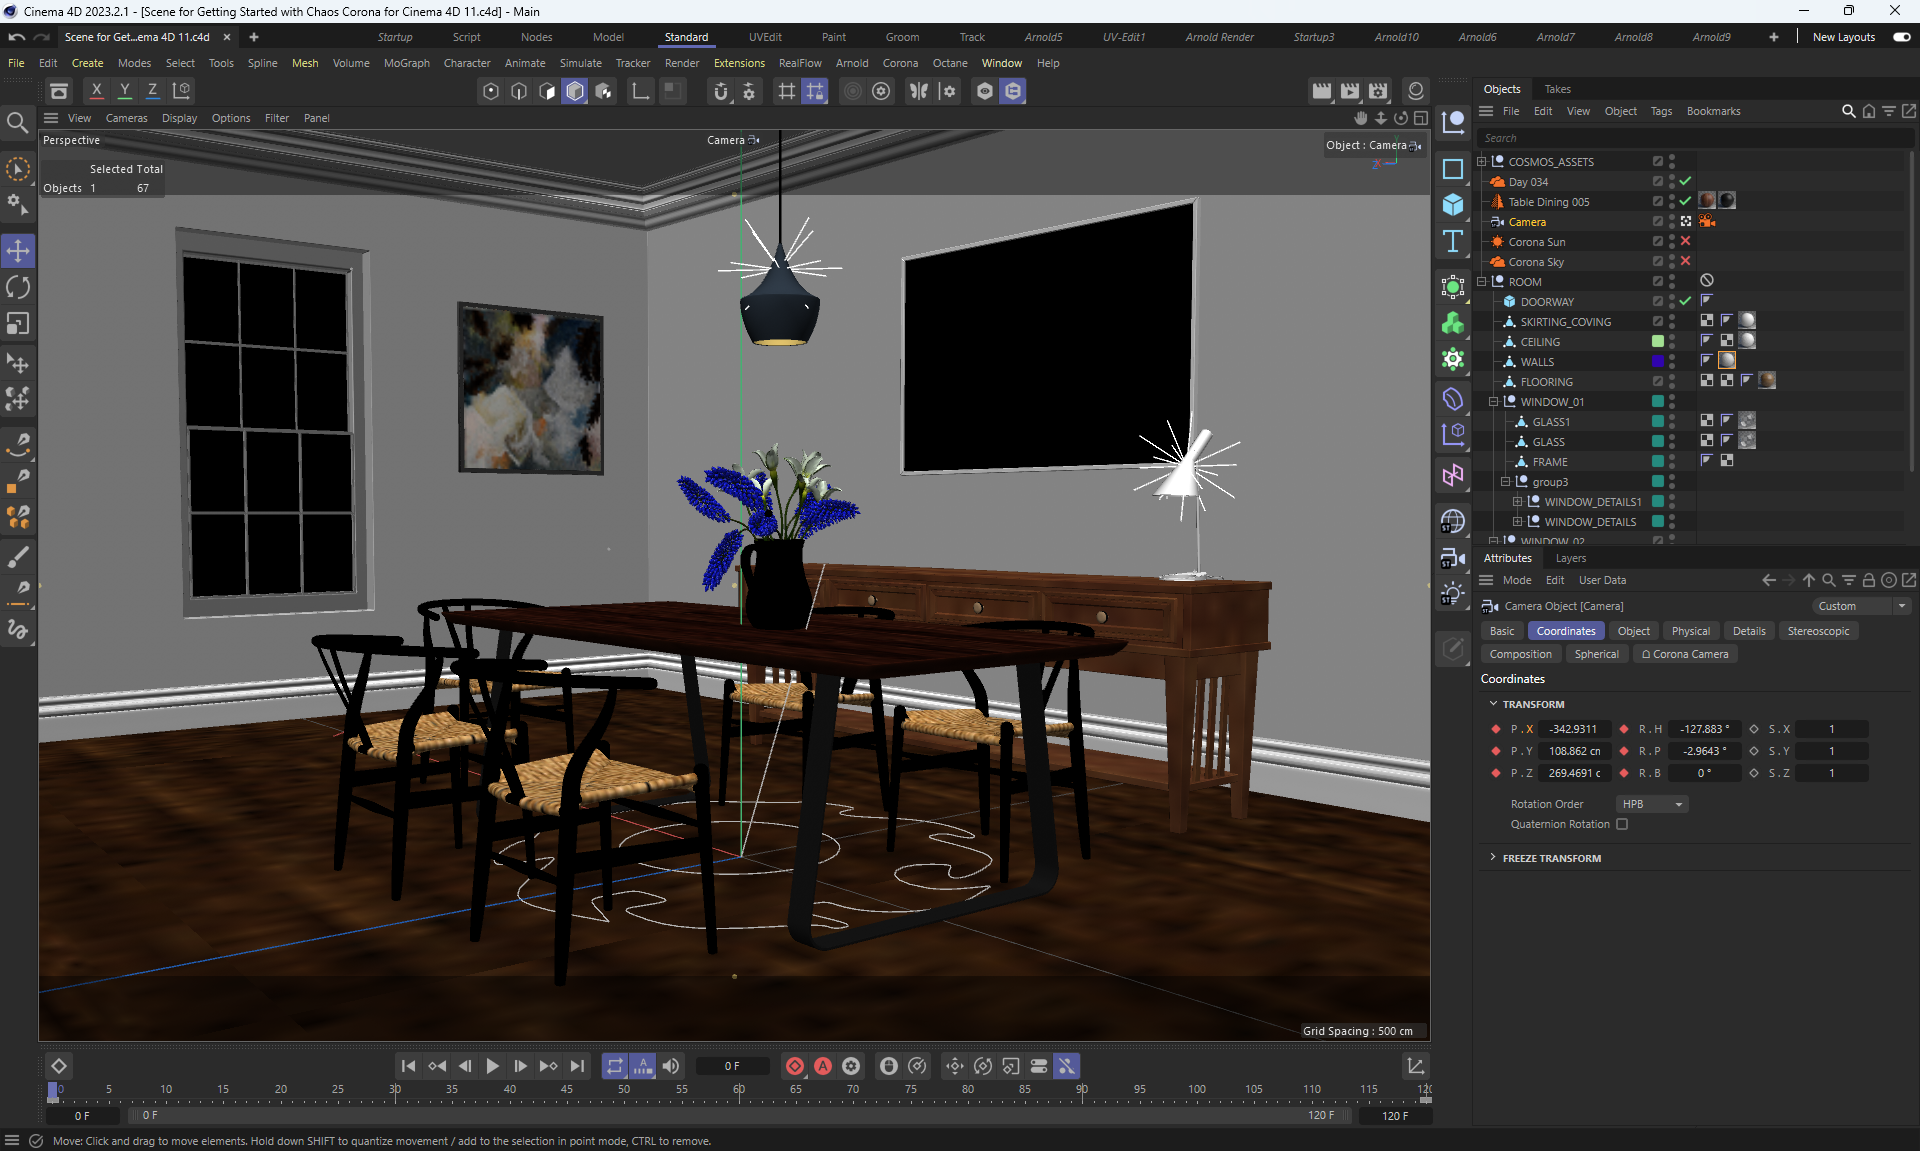Open the MoGraph menu

[x=406, y=63]
